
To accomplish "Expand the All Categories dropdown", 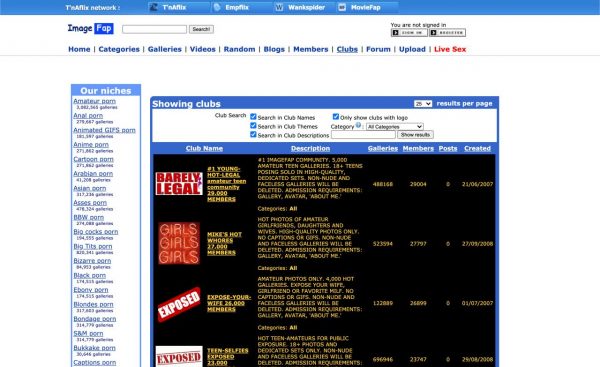I will [395, 127].
